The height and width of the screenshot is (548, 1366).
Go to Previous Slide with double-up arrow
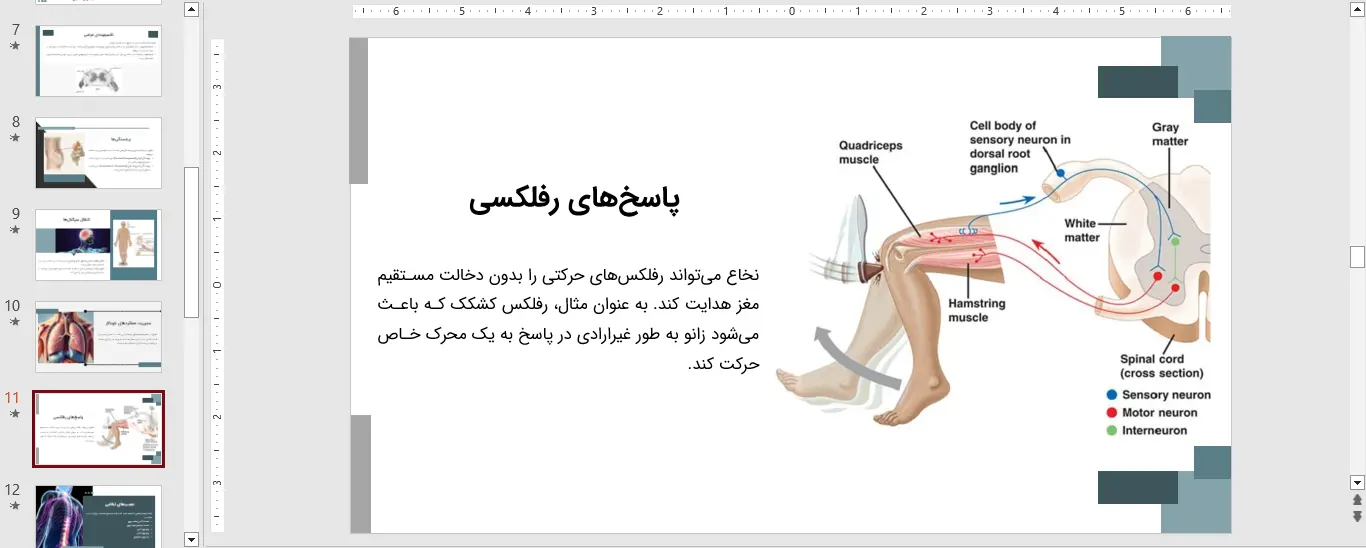pyautogui.click(x=1357, y=500)
